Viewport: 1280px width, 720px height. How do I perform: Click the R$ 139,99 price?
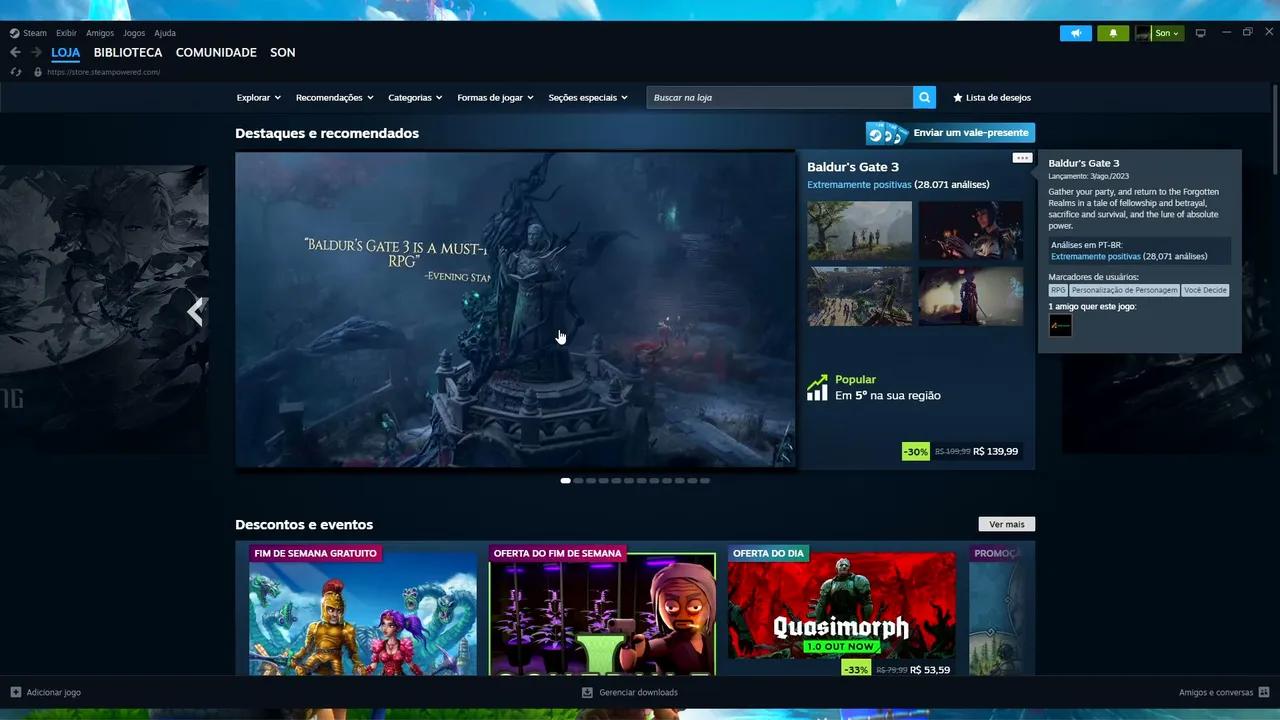pos(995,451)
